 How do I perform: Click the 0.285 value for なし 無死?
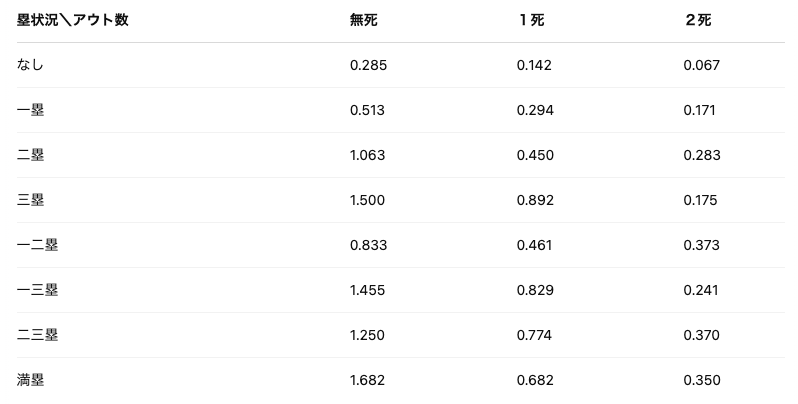pos(368,65)
